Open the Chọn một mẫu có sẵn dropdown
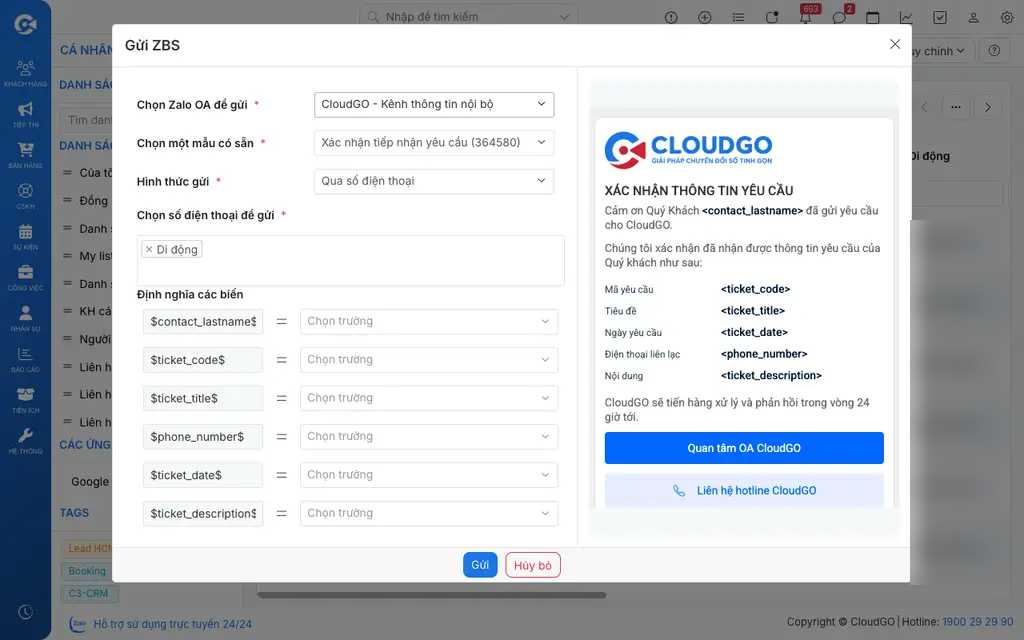Image resolution: width=1024 pixels, height=640 pixels. click(x=434, y=143)
